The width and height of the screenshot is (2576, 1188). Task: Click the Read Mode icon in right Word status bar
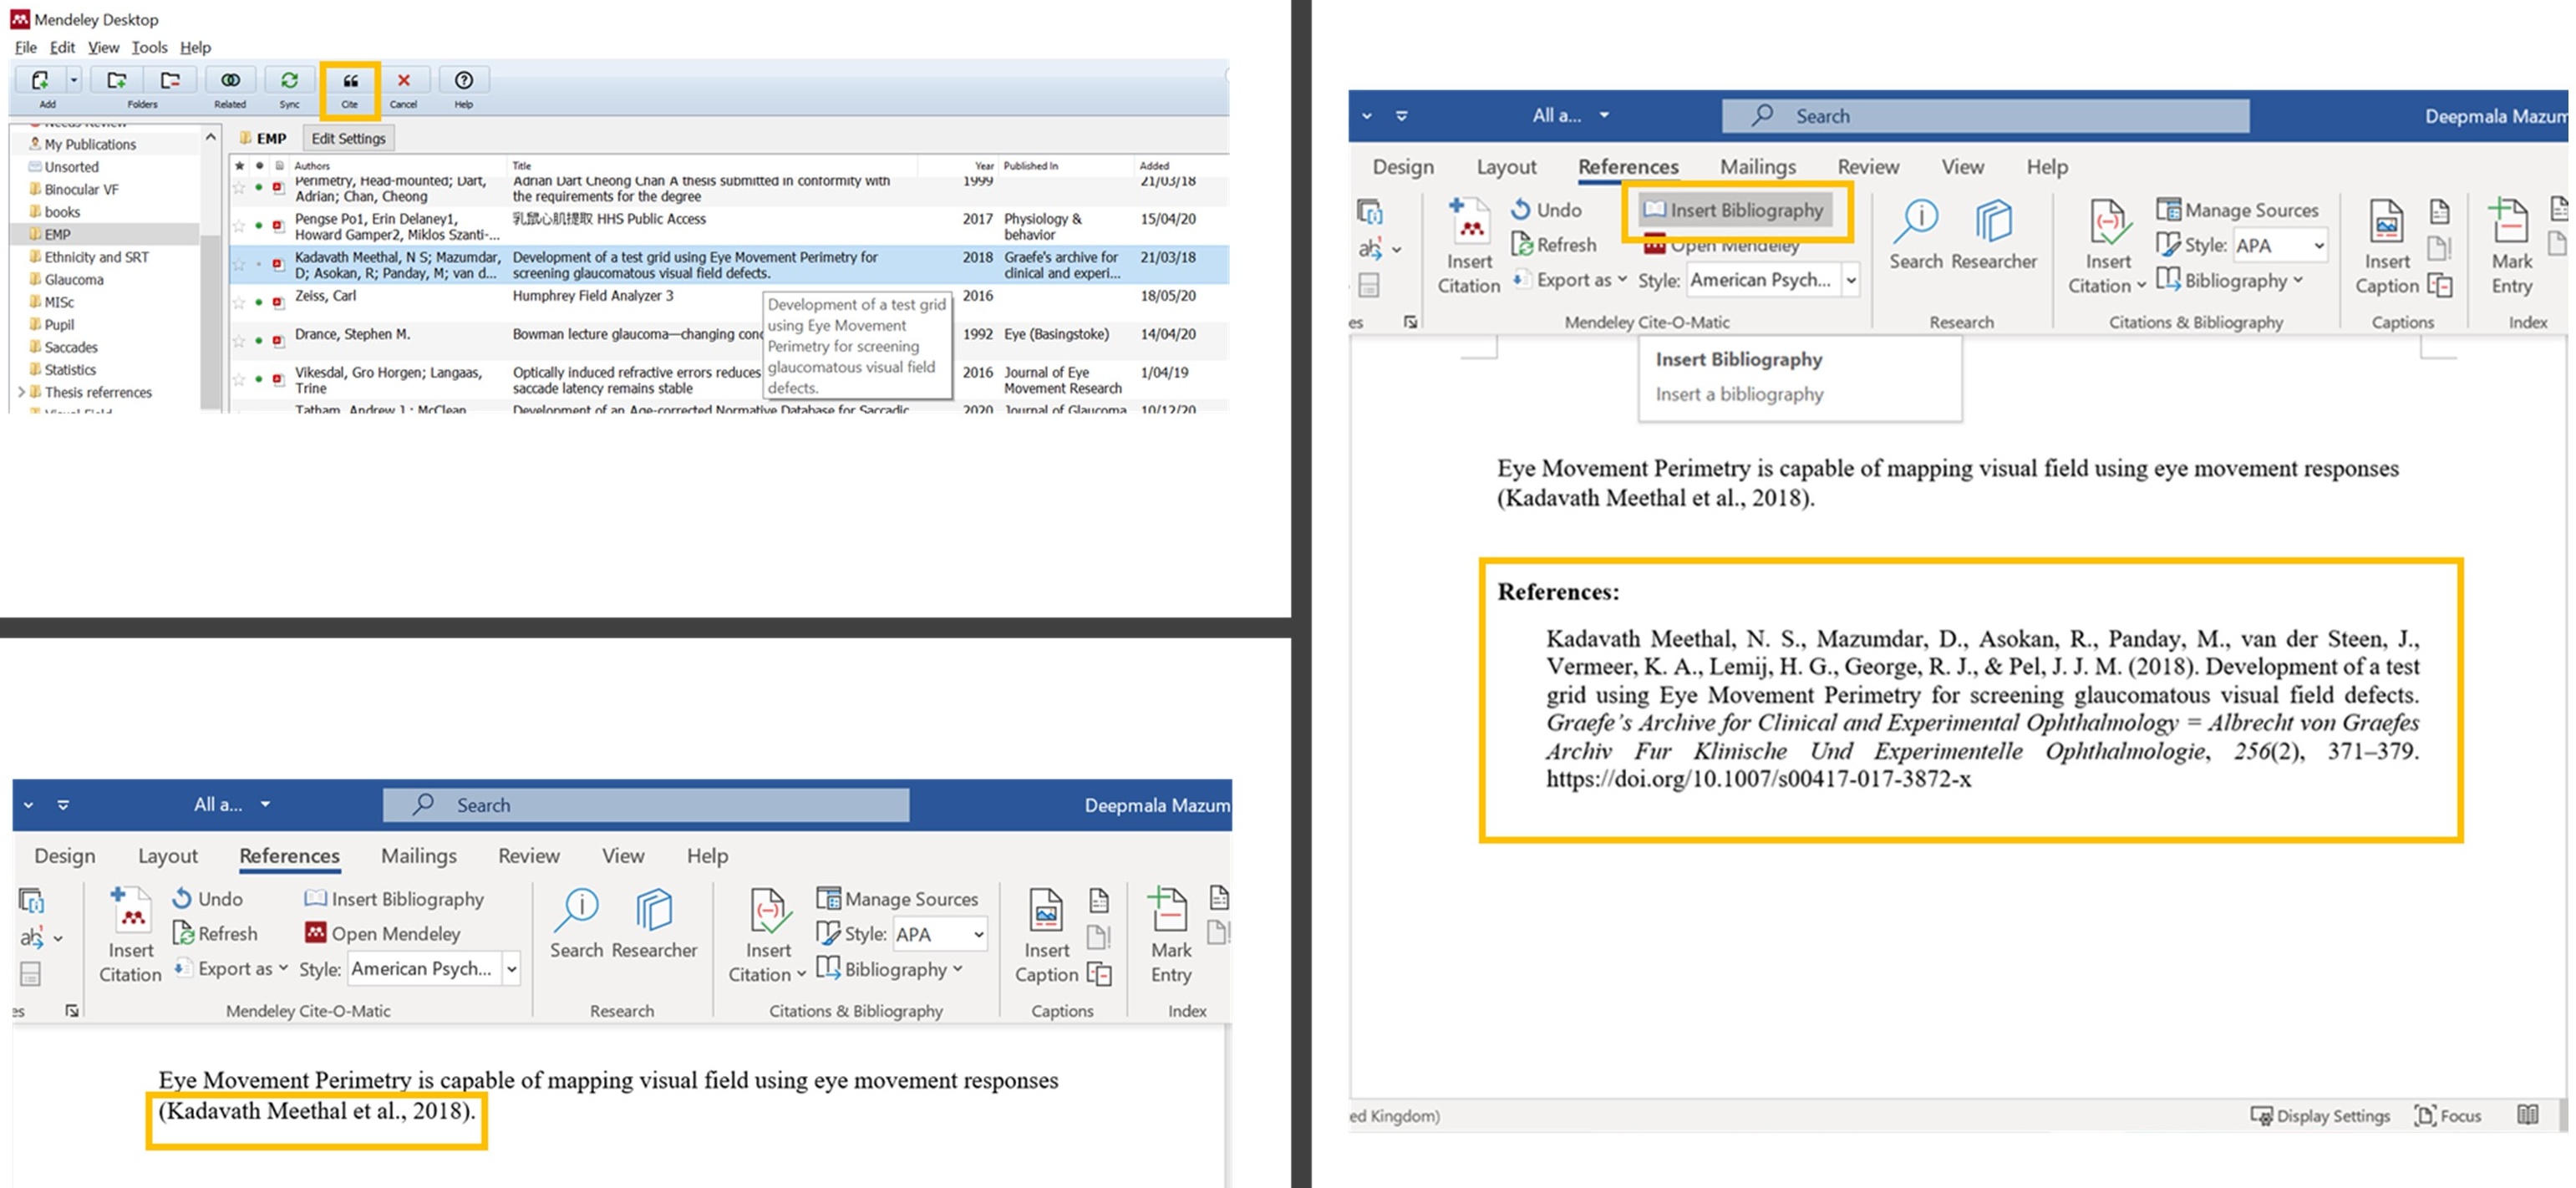click(2528, 1115)
